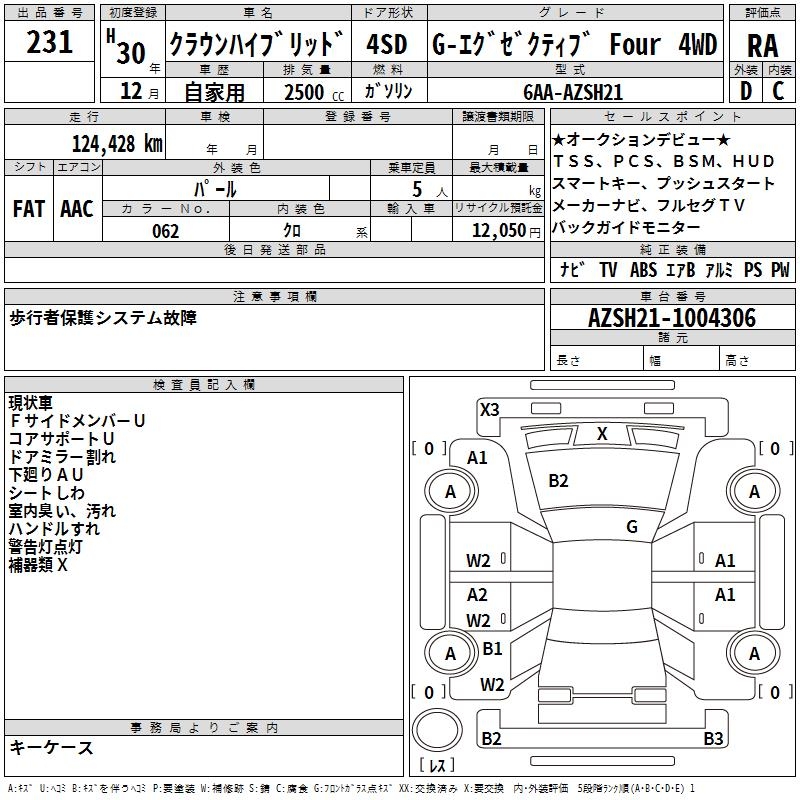
Task: Click the mileage "124,428 km"
Action: tap(117, 144)
